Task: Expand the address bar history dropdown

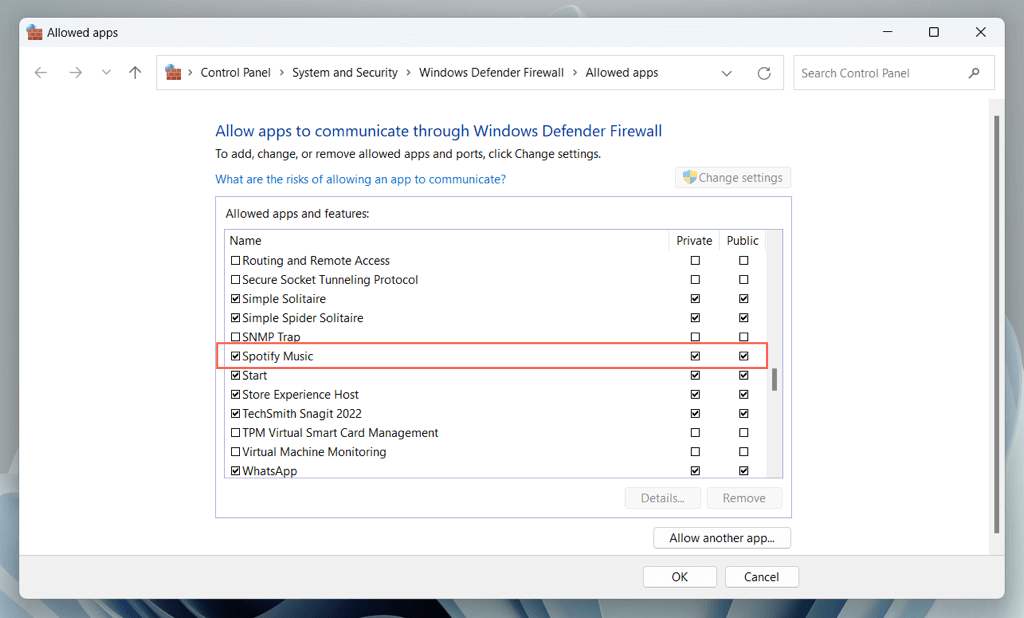Action: pyautogui.click(x=727, y=73)
